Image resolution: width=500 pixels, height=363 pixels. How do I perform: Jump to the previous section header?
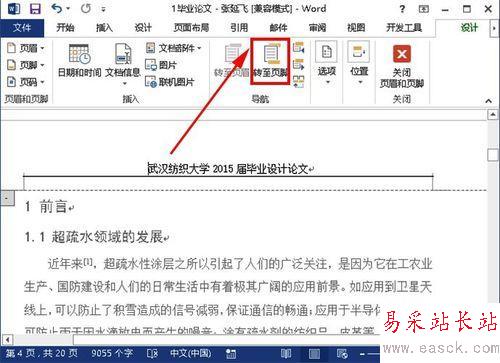coord(299,48)
